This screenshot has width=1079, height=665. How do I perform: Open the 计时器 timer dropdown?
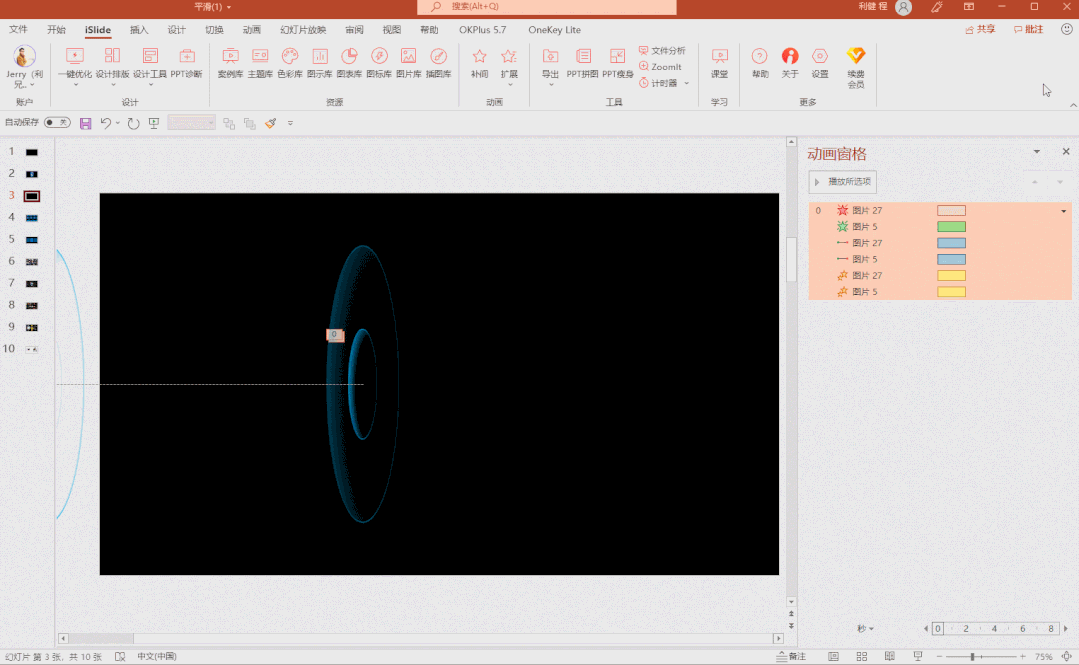686,83
